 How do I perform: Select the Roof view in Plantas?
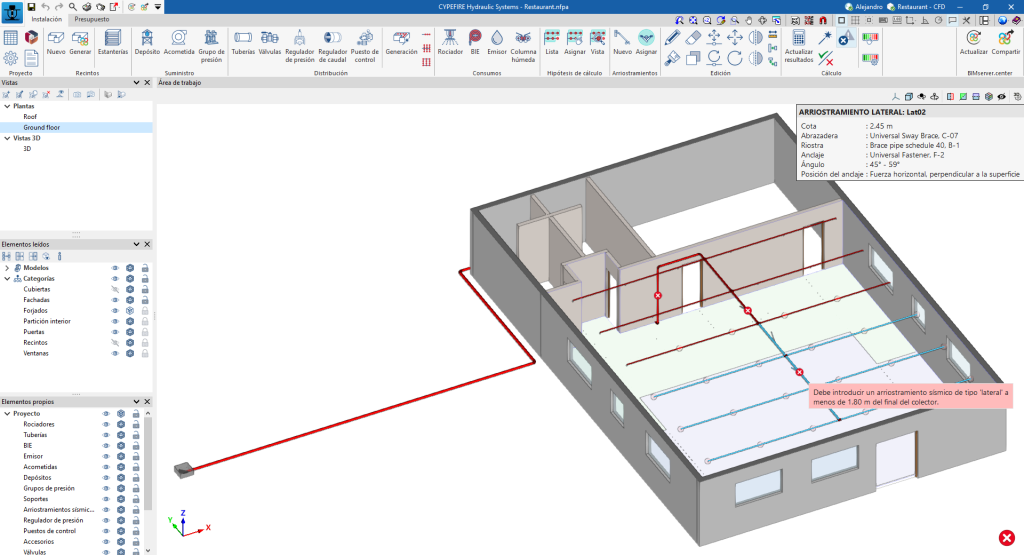[31, 116]
